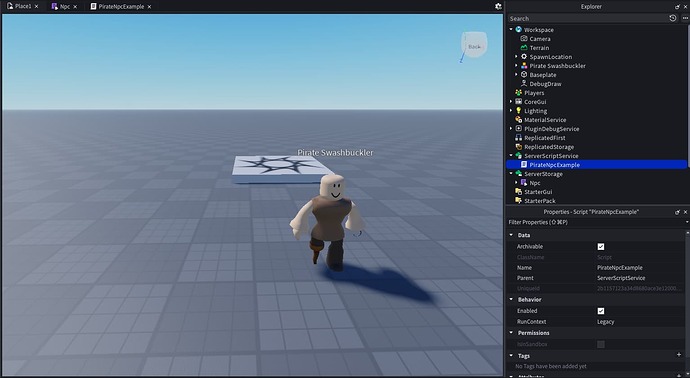Open the Explorer search history icon
690x378 pixels.
coord(672,18)
